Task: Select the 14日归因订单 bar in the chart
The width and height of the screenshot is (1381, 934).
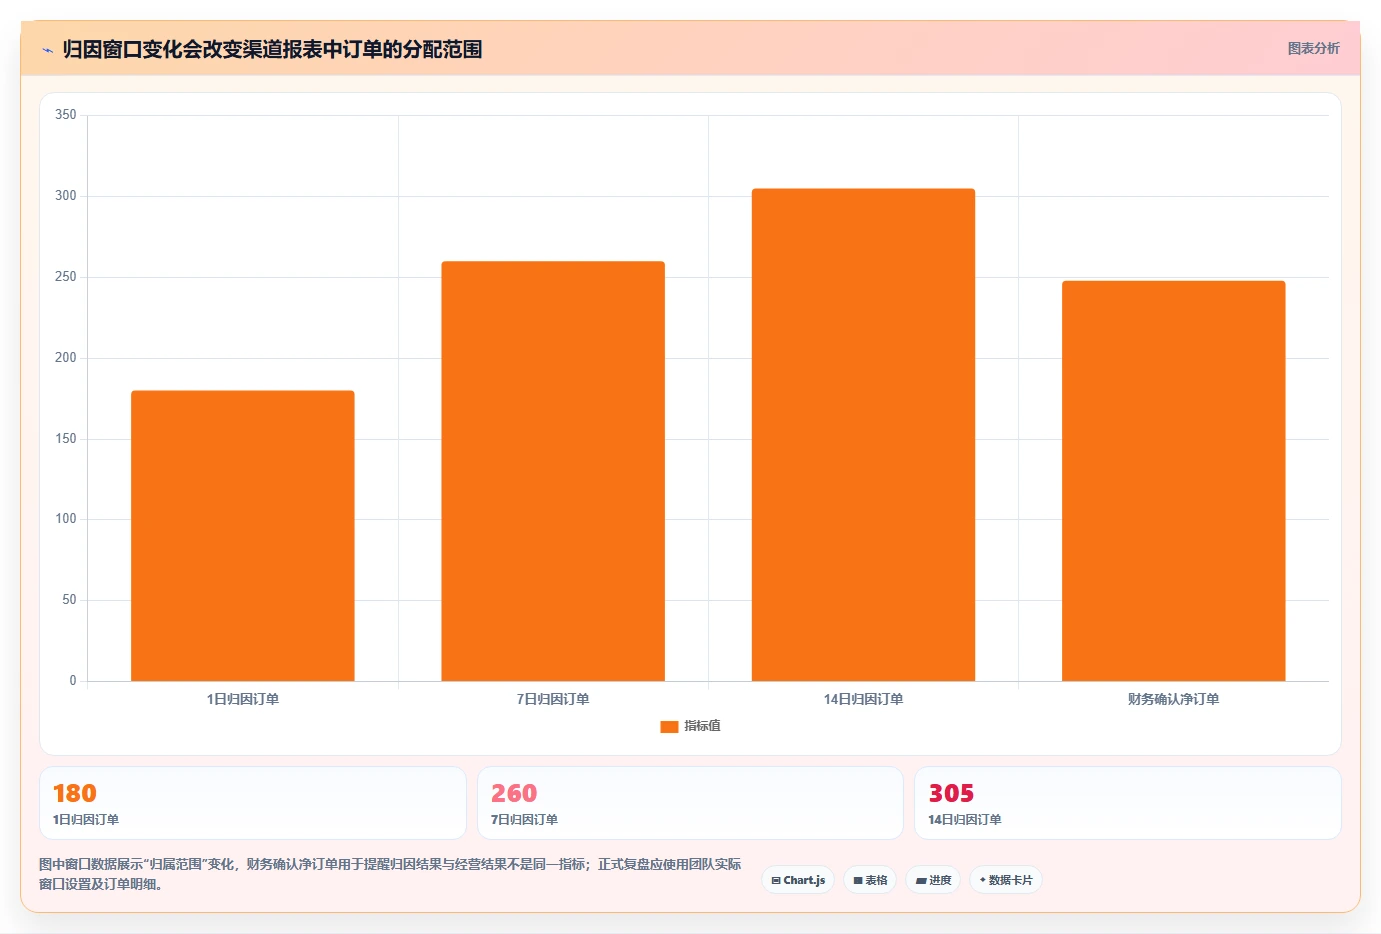Action: point(863,435)
